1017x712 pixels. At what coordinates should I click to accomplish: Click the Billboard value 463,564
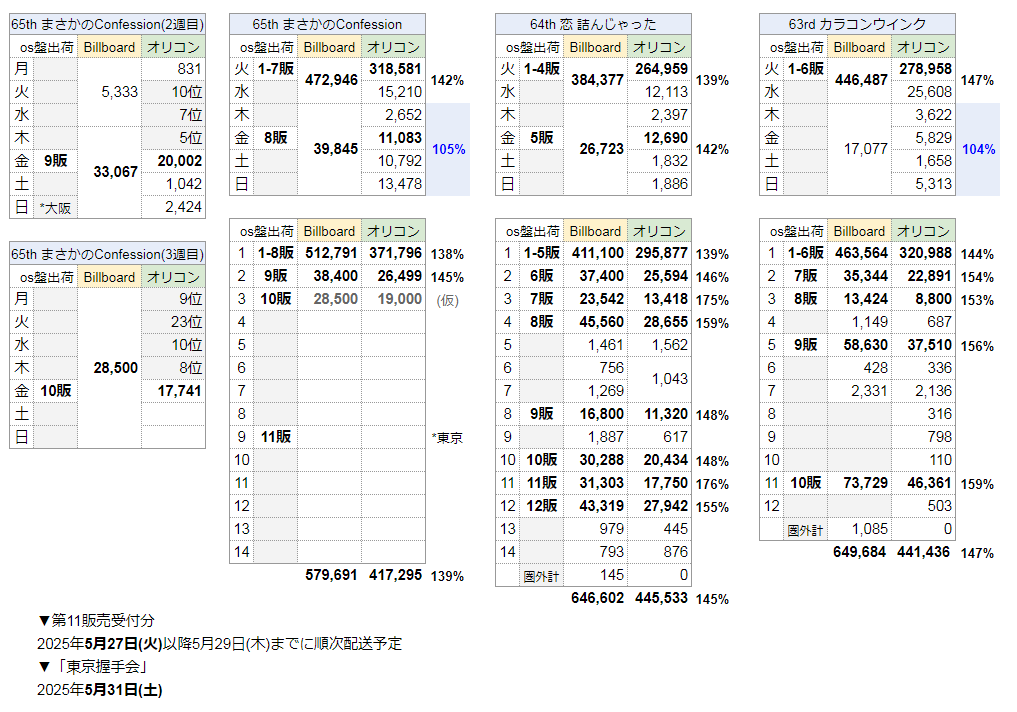click(x=861, y=253)
